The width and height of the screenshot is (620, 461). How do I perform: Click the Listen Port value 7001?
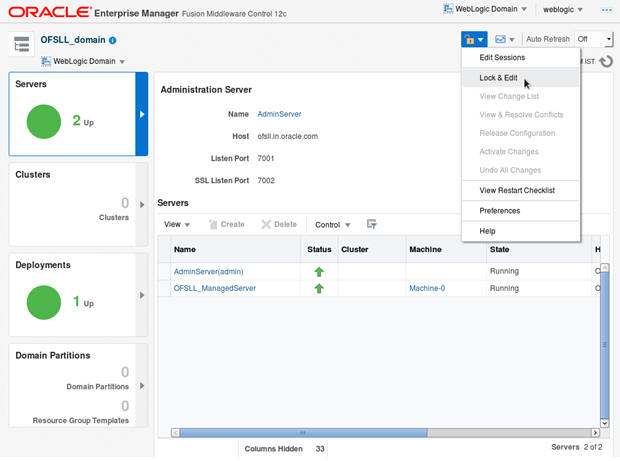click(x=266, y=159)
